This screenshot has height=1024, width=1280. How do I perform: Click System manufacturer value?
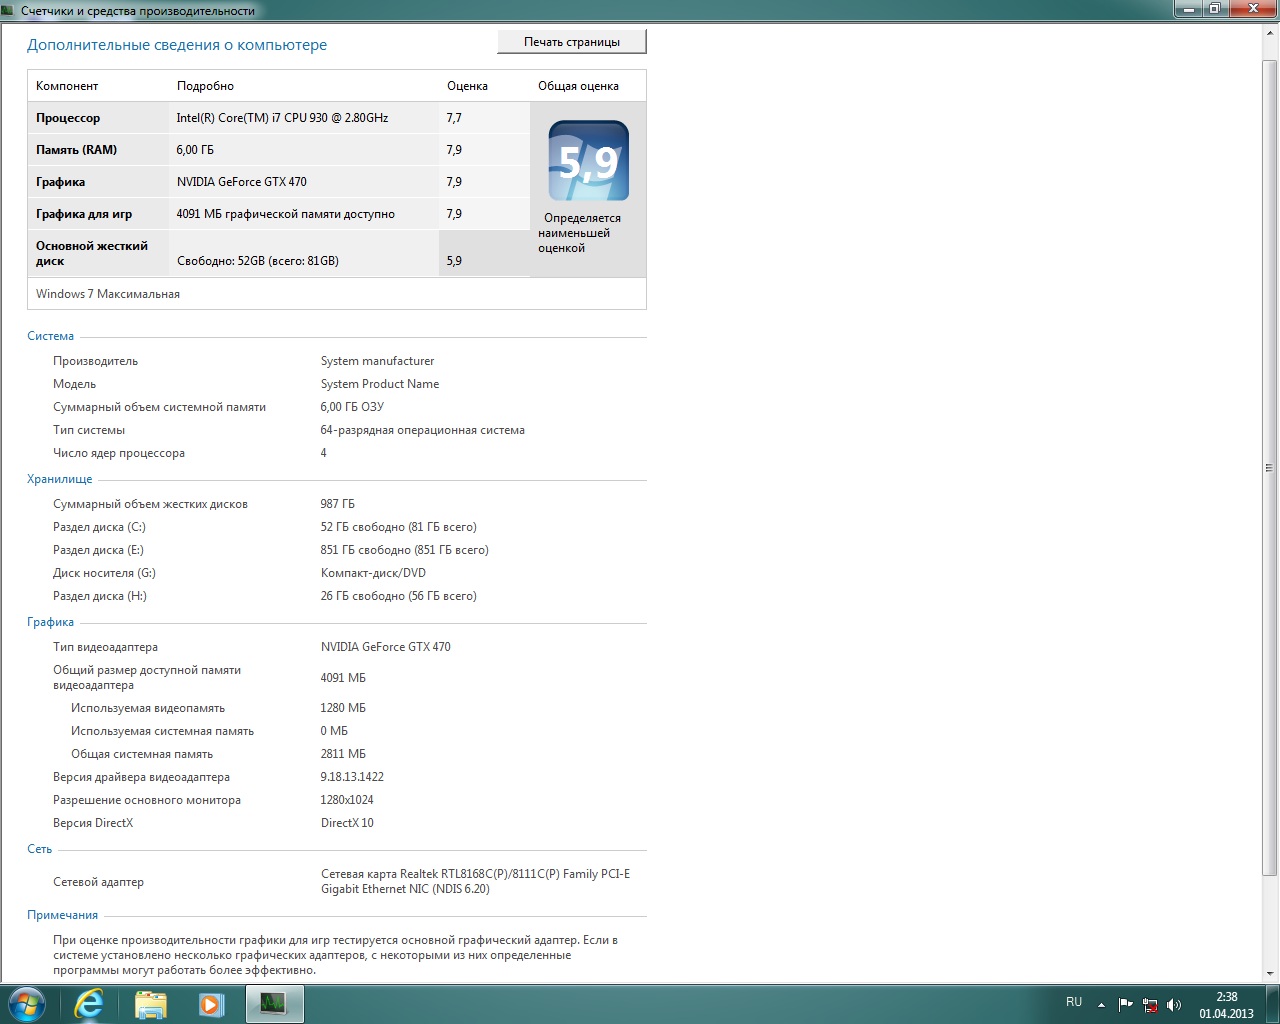(377, 361)
